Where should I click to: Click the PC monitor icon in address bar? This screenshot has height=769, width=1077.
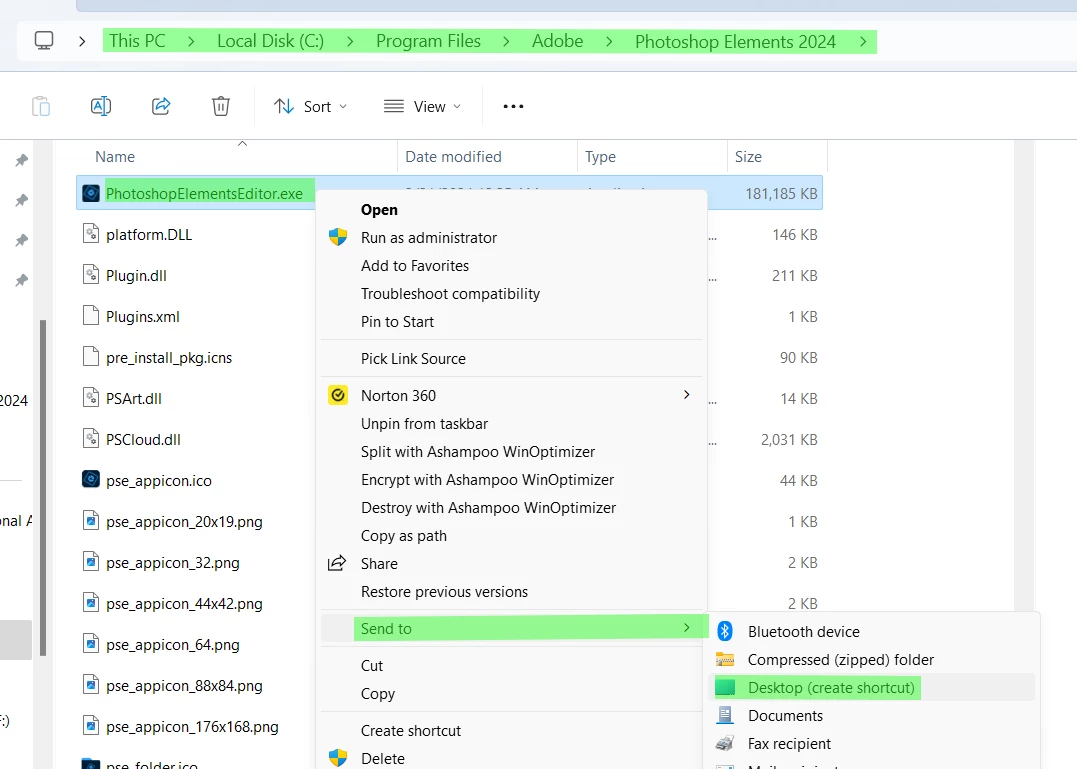pyautogui.click(x=44, y=41)
